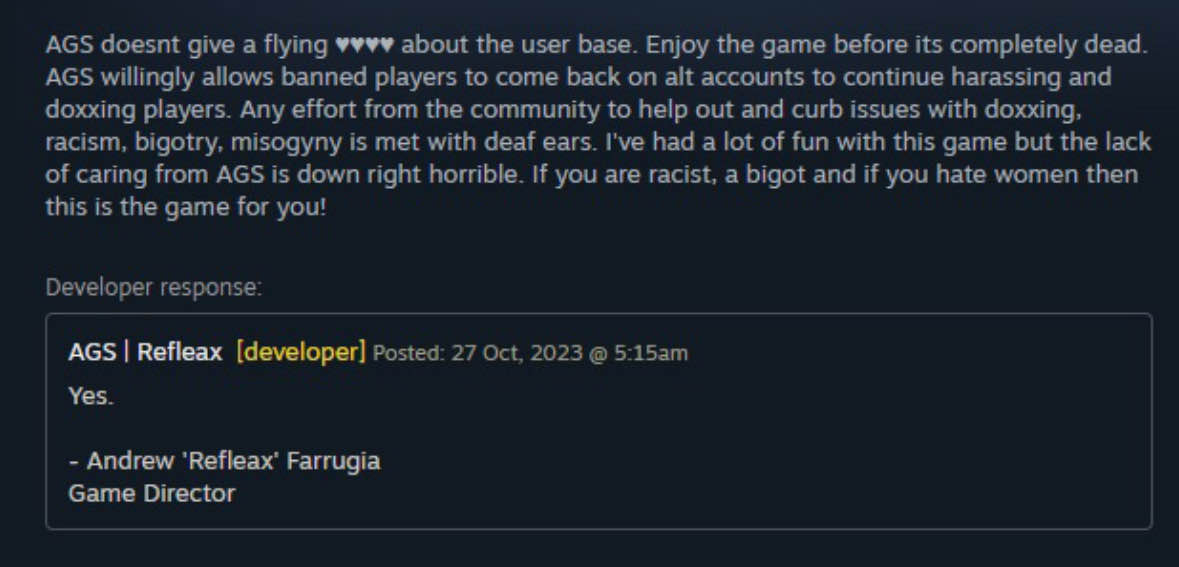Click the 'Yes.' reply text
The width and height of the screenshot is (1179, 567).
click(91, 396)
